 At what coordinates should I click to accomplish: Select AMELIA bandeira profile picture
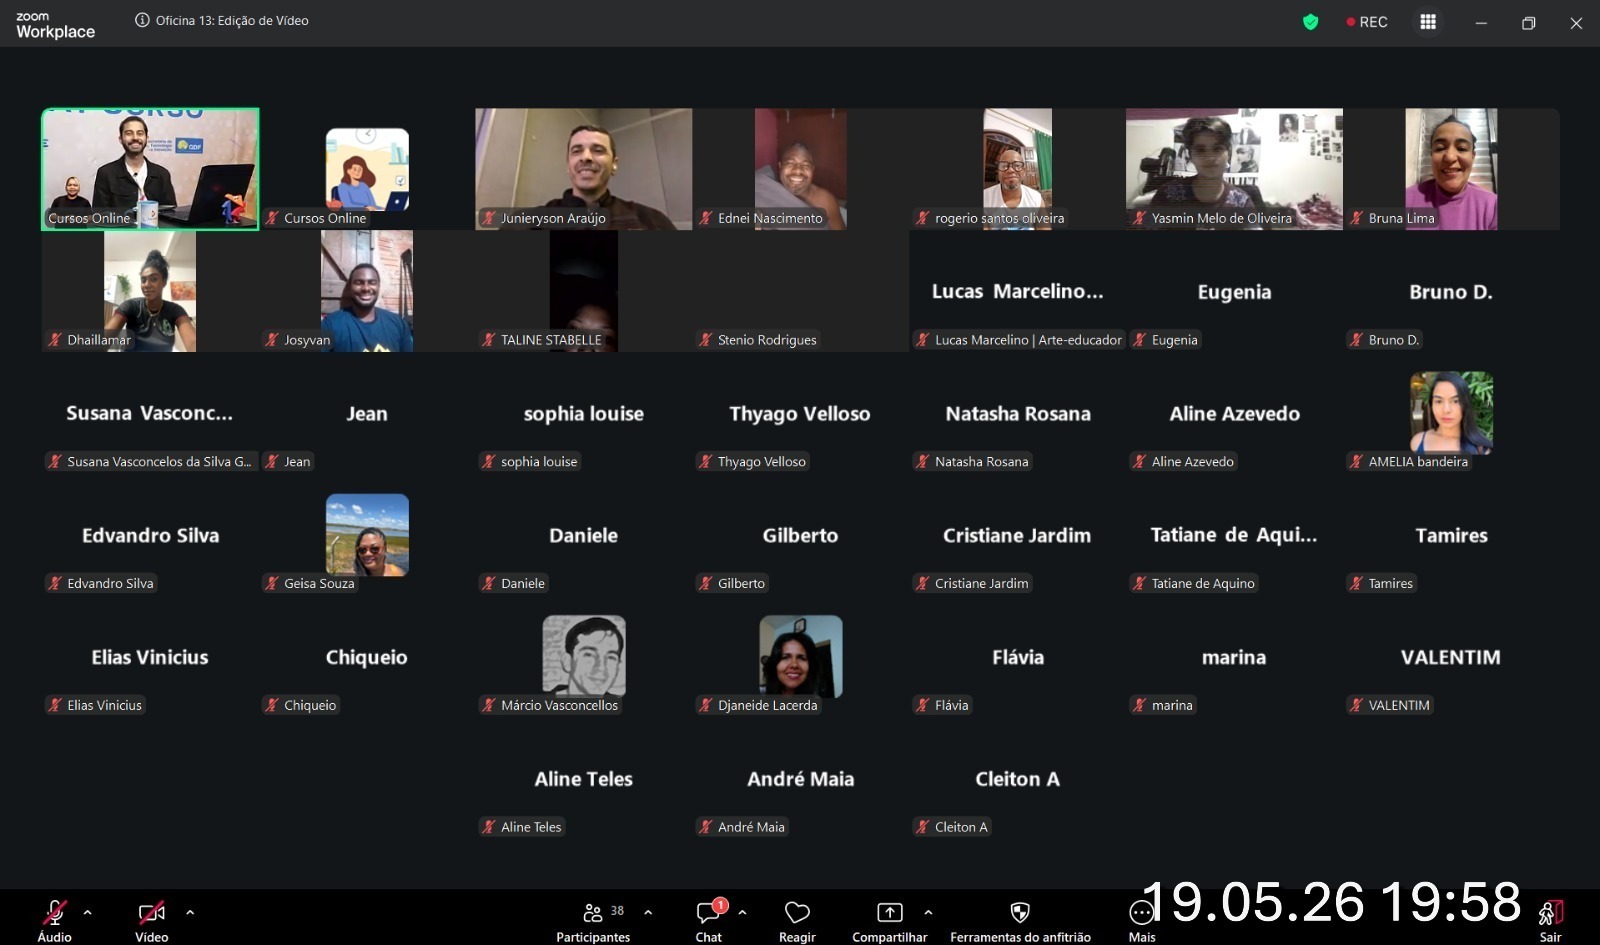(1451, 413)
